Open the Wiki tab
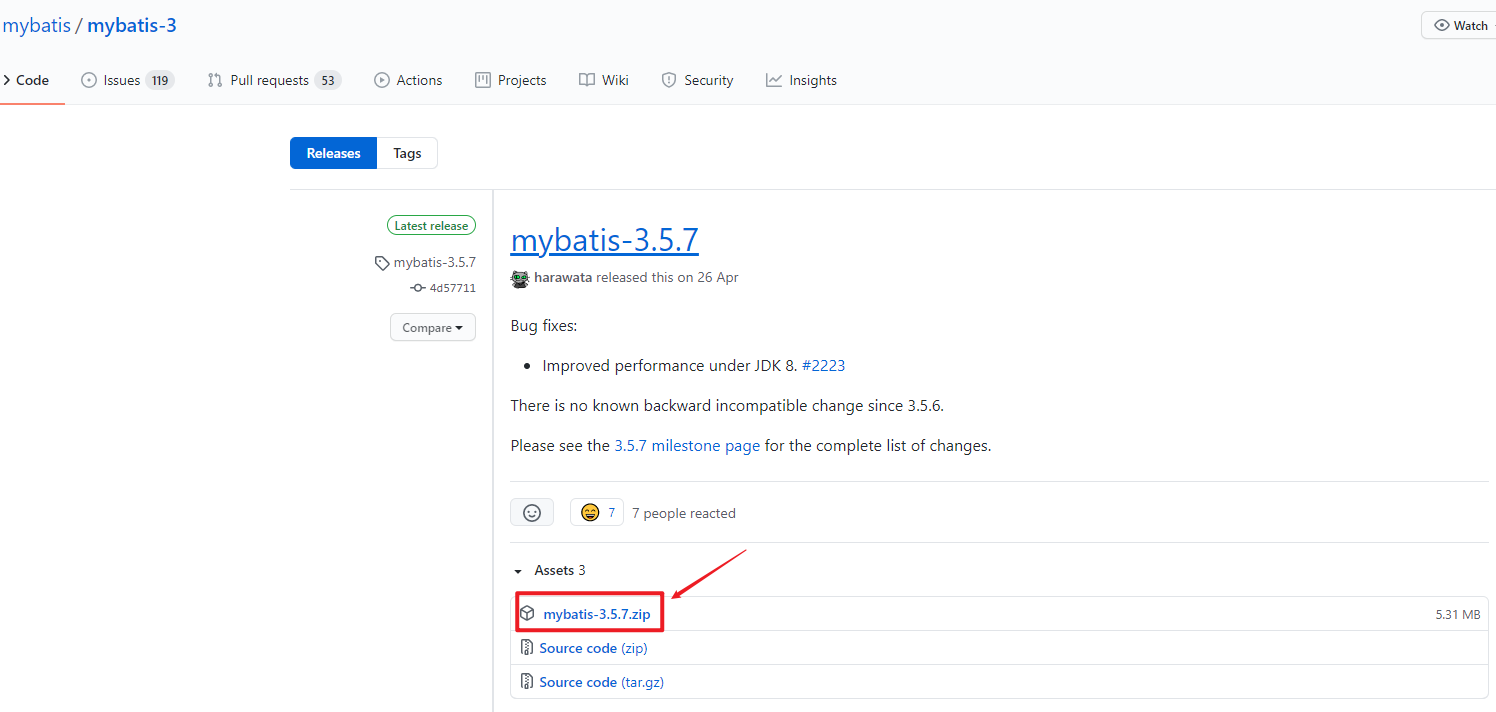 (x=604, y=80)
